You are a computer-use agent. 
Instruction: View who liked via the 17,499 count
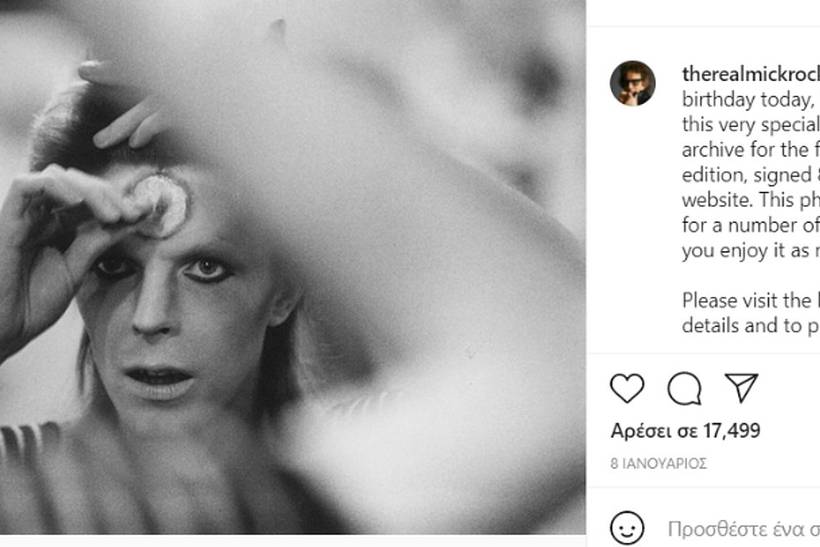730,431
